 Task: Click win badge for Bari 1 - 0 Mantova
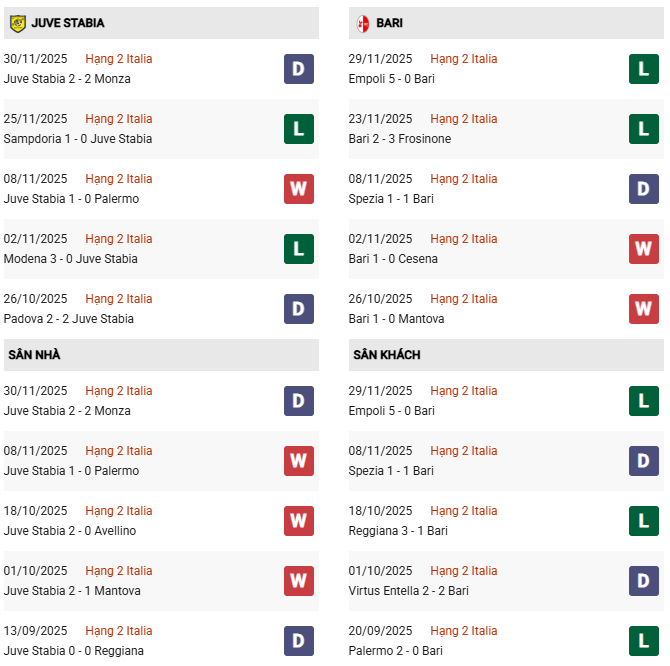click(x=643, y=309)
